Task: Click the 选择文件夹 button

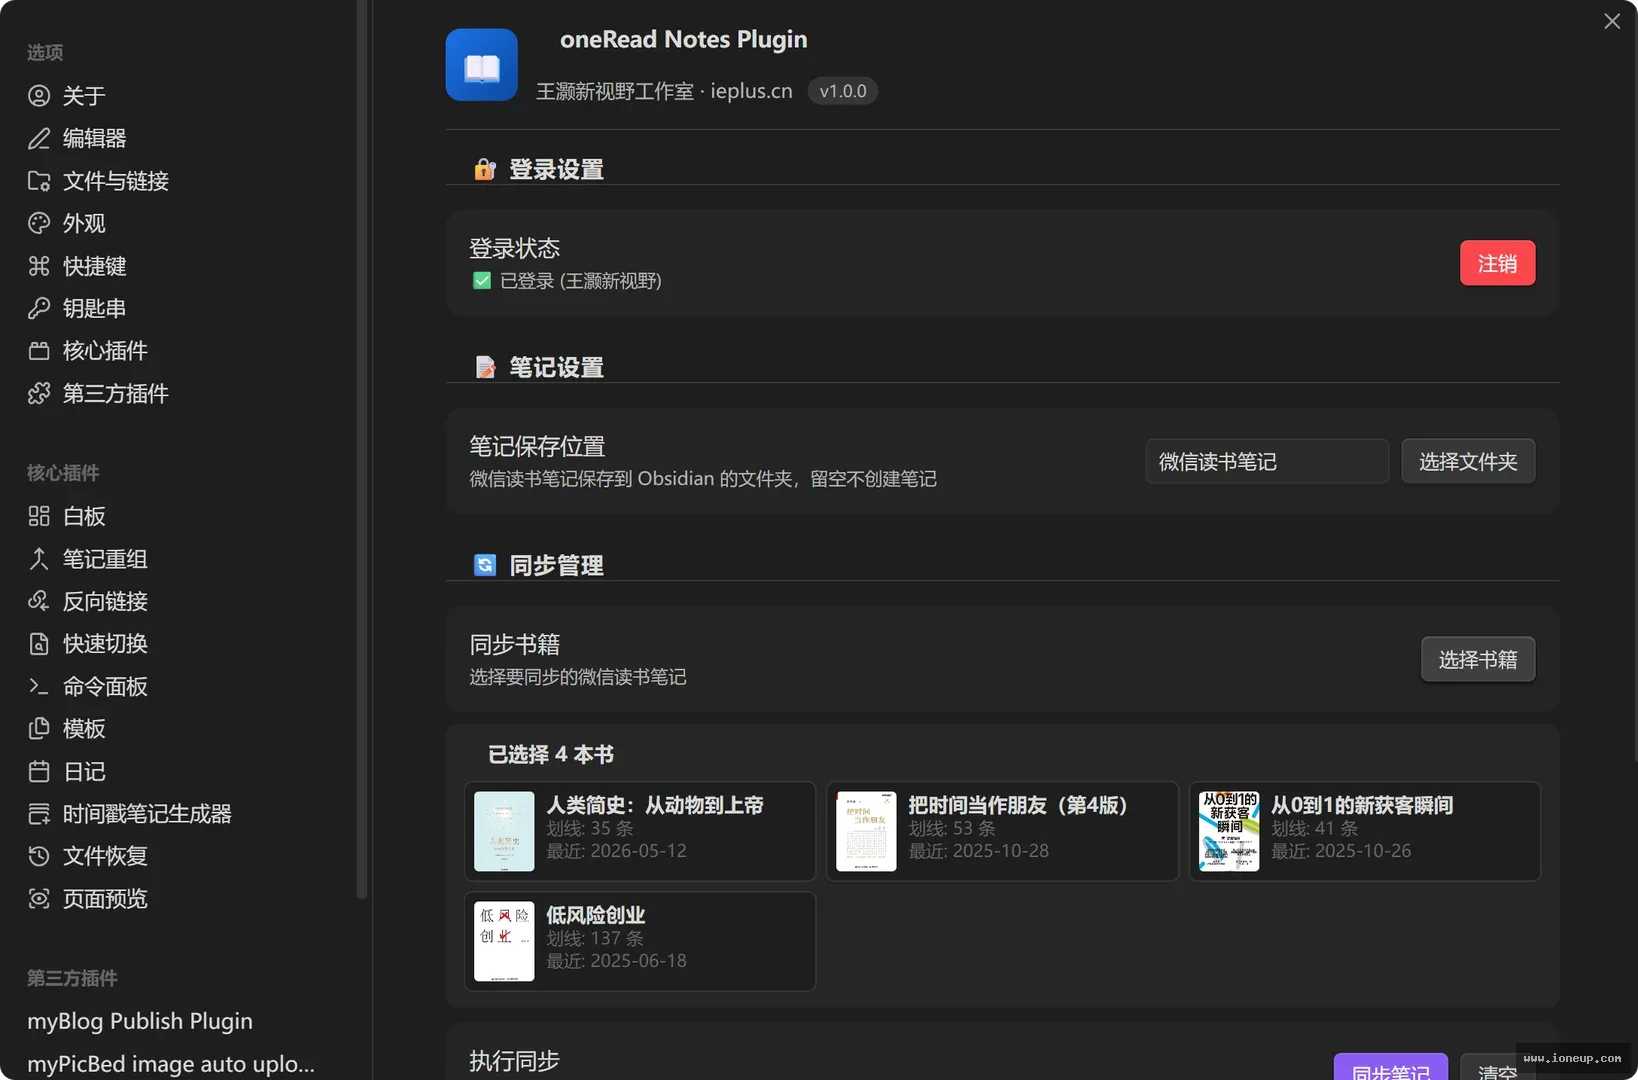Action: click(1468, 461)
